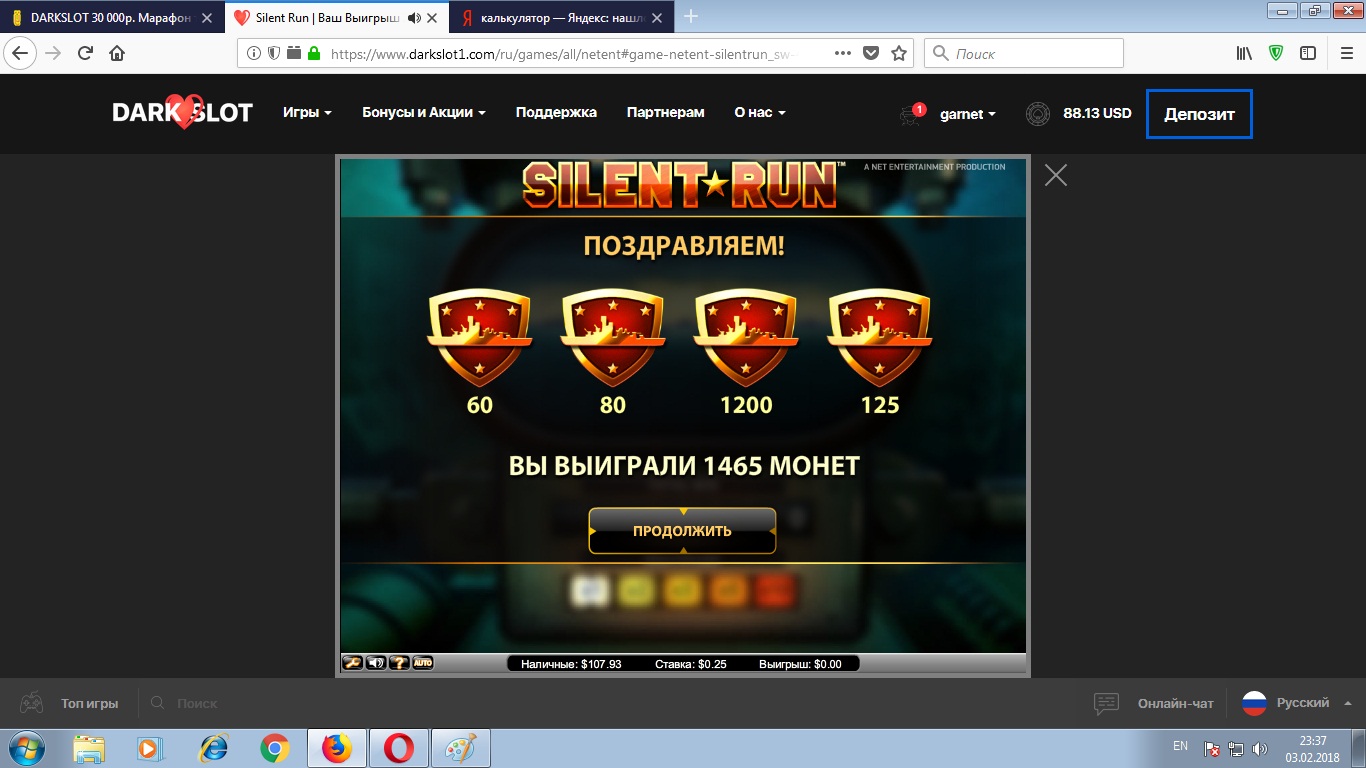Click the Депозит deposit button
The width and height of the screenshot is (1366, 768).
(1199, 114)
